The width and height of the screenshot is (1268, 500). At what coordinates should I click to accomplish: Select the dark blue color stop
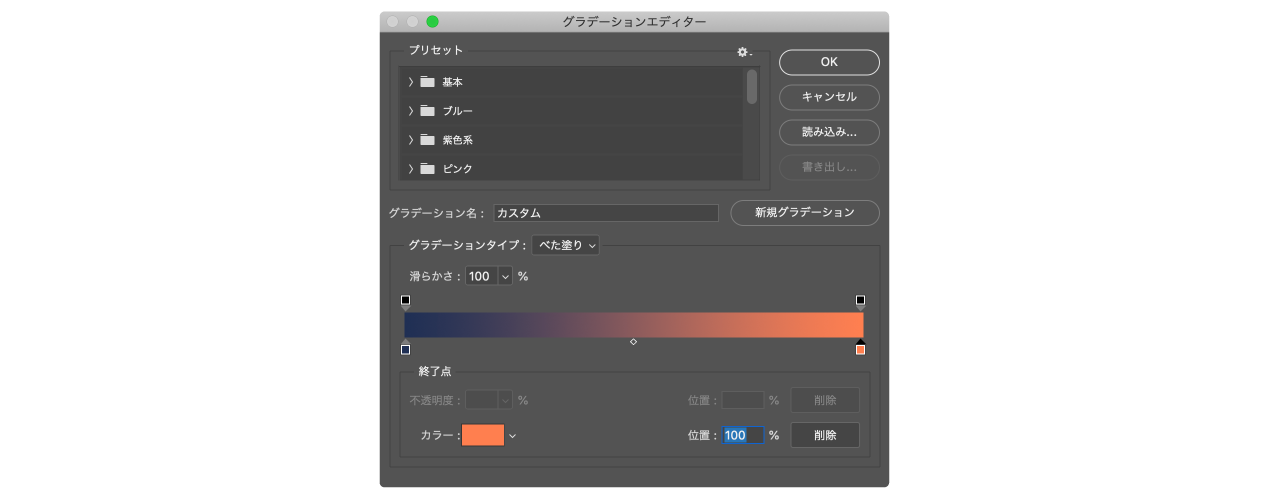pos(405,349)
